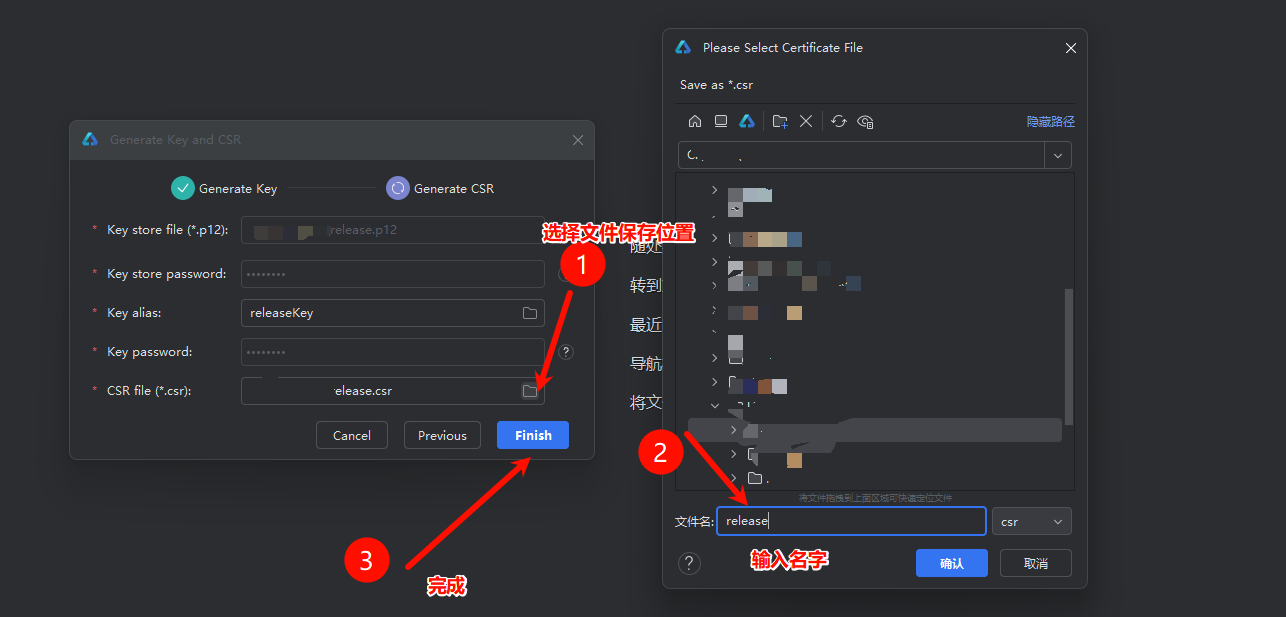Toggle show hidden files eye icon
Viewport: 1286px width, 617px height.
click(866, 121)
